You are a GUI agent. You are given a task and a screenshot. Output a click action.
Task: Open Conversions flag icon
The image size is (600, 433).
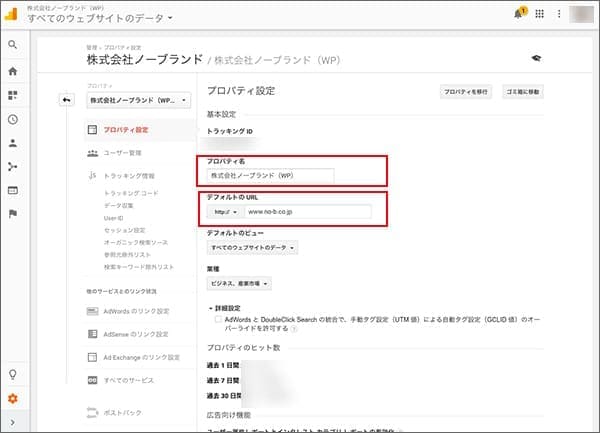coord(13,213)
